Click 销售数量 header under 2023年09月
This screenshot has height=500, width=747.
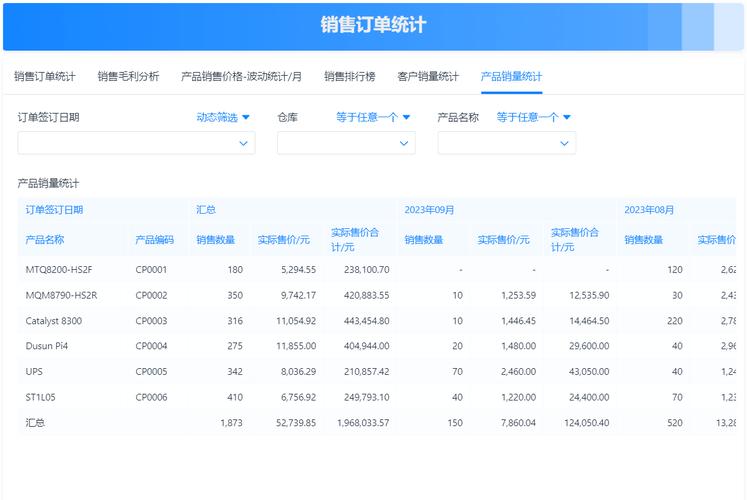pos(424,240)
